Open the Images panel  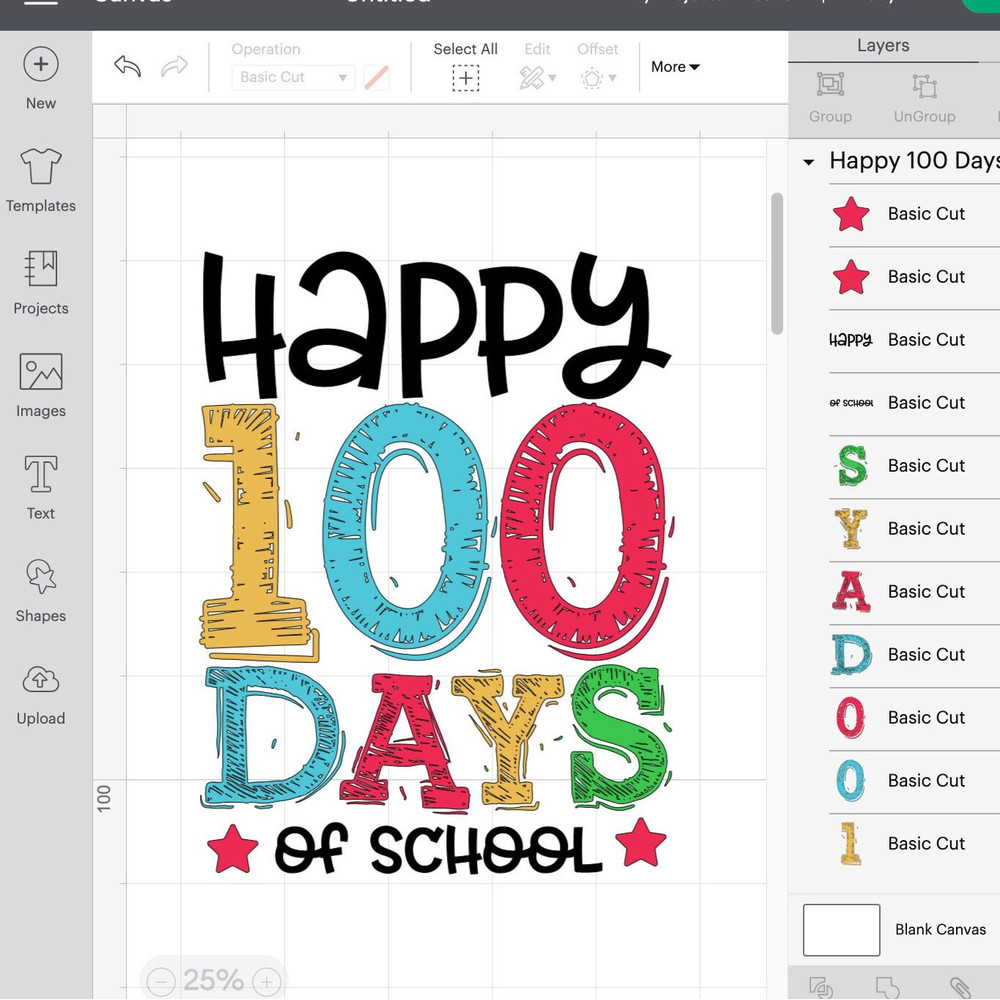pos(40,385)
